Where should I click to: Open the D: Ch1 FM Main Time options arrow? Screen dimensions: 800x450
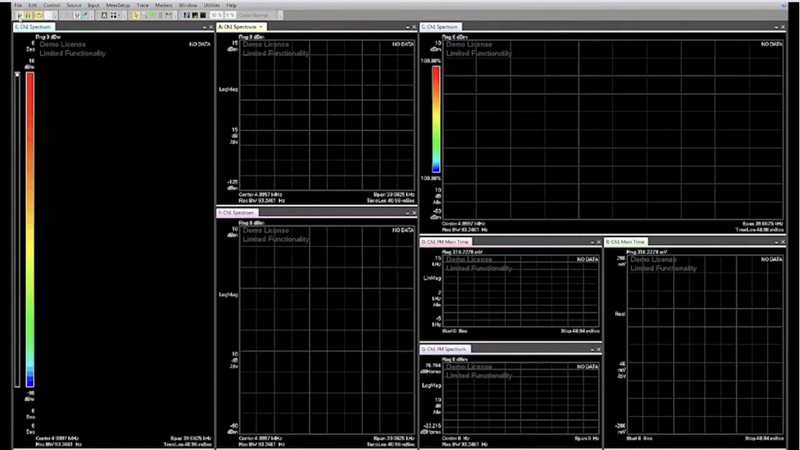tap(592, 242)
